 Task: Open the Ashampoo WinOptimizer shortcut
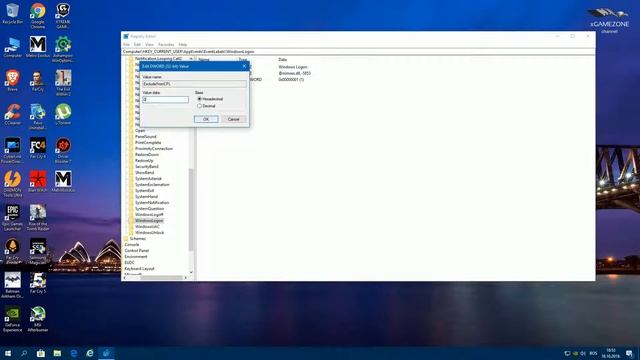63,49
